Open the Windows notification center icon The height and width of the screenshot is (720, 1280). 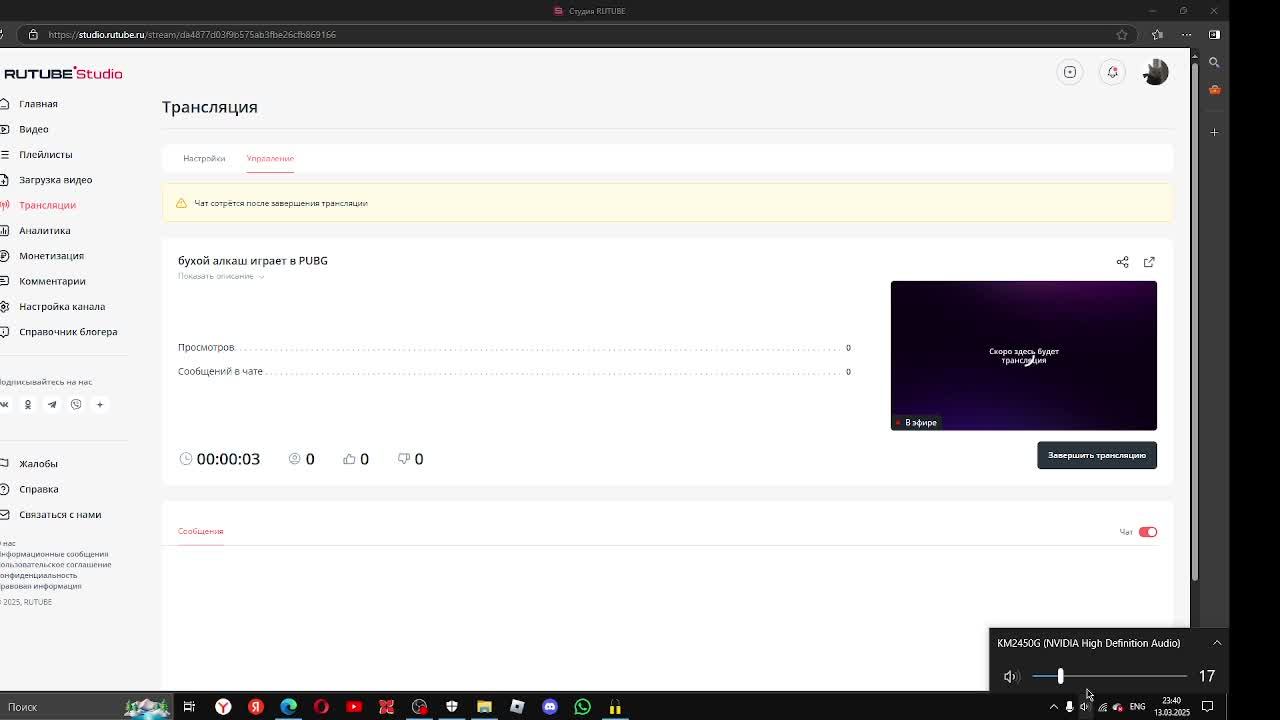[x=1207, y=707]
